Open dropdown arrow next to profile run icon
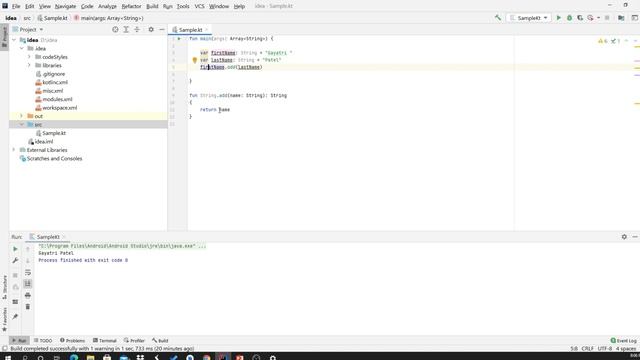The image size is (640, 360). [x=598, y=18]
